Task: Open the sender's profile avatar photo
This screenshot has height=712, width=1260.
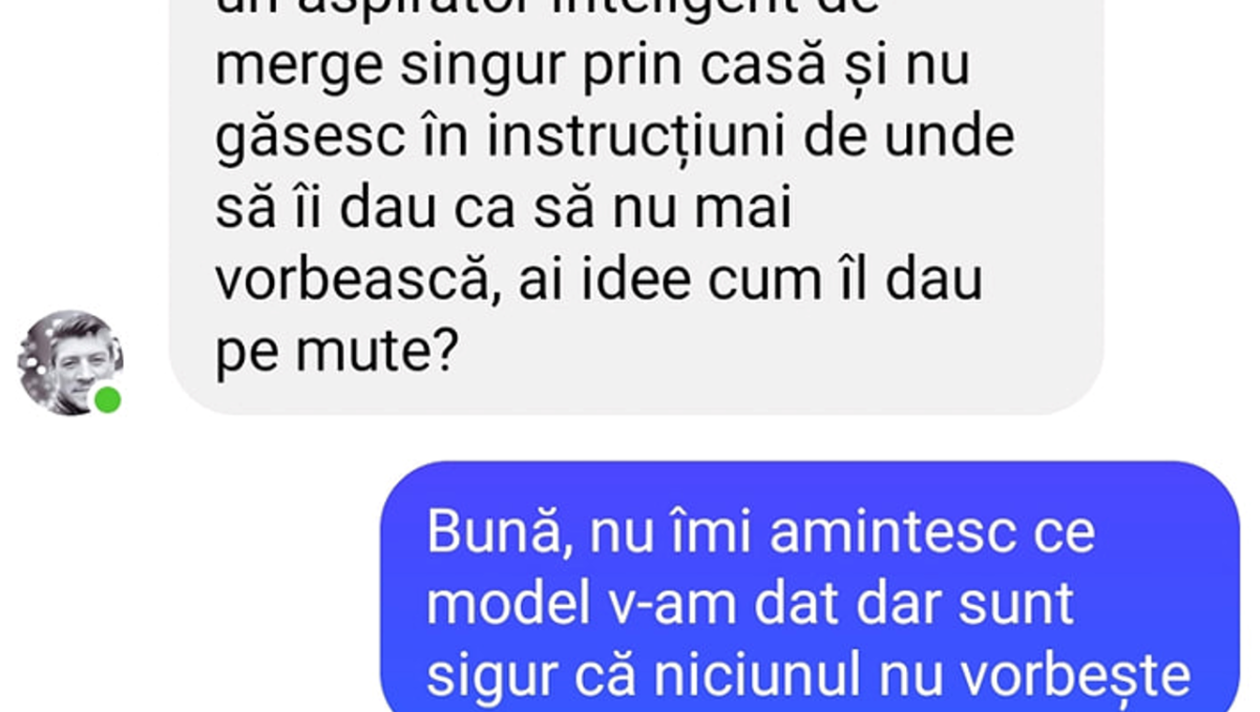Action: pyautogui.click(x=70, y=362)
